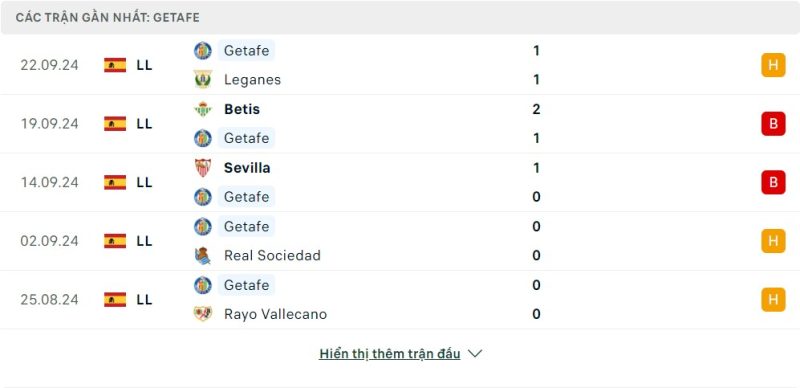Open the Betis team name link
The height and width of the screenshot is (388, 800).
242,109
